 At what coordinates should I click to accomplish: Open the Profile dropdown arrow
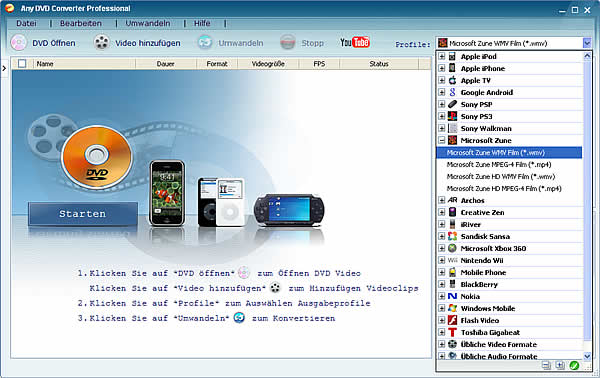(587, 43)
